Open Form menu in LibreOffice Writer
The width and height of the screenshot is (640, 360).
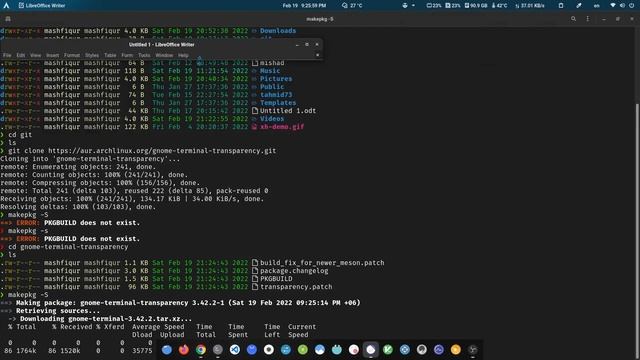(127, 55)
